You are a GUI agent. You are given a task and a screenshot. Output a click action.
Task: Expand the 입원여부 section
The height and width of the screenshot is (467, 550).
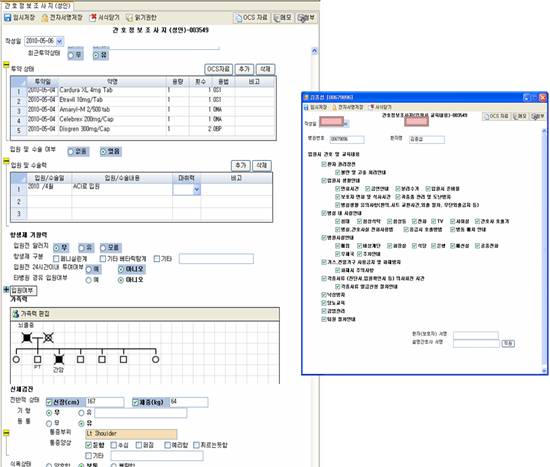tap(6, 290)
